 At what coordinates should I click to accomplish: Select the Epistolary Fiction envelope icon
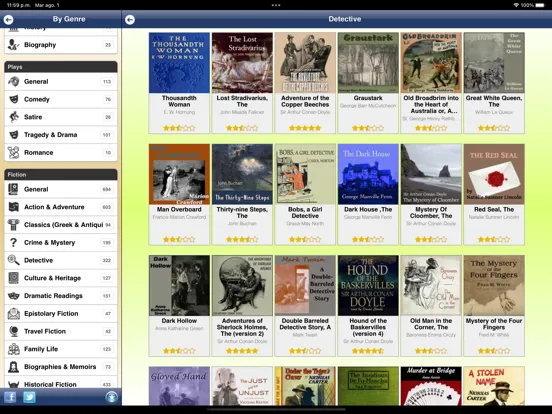13,314
